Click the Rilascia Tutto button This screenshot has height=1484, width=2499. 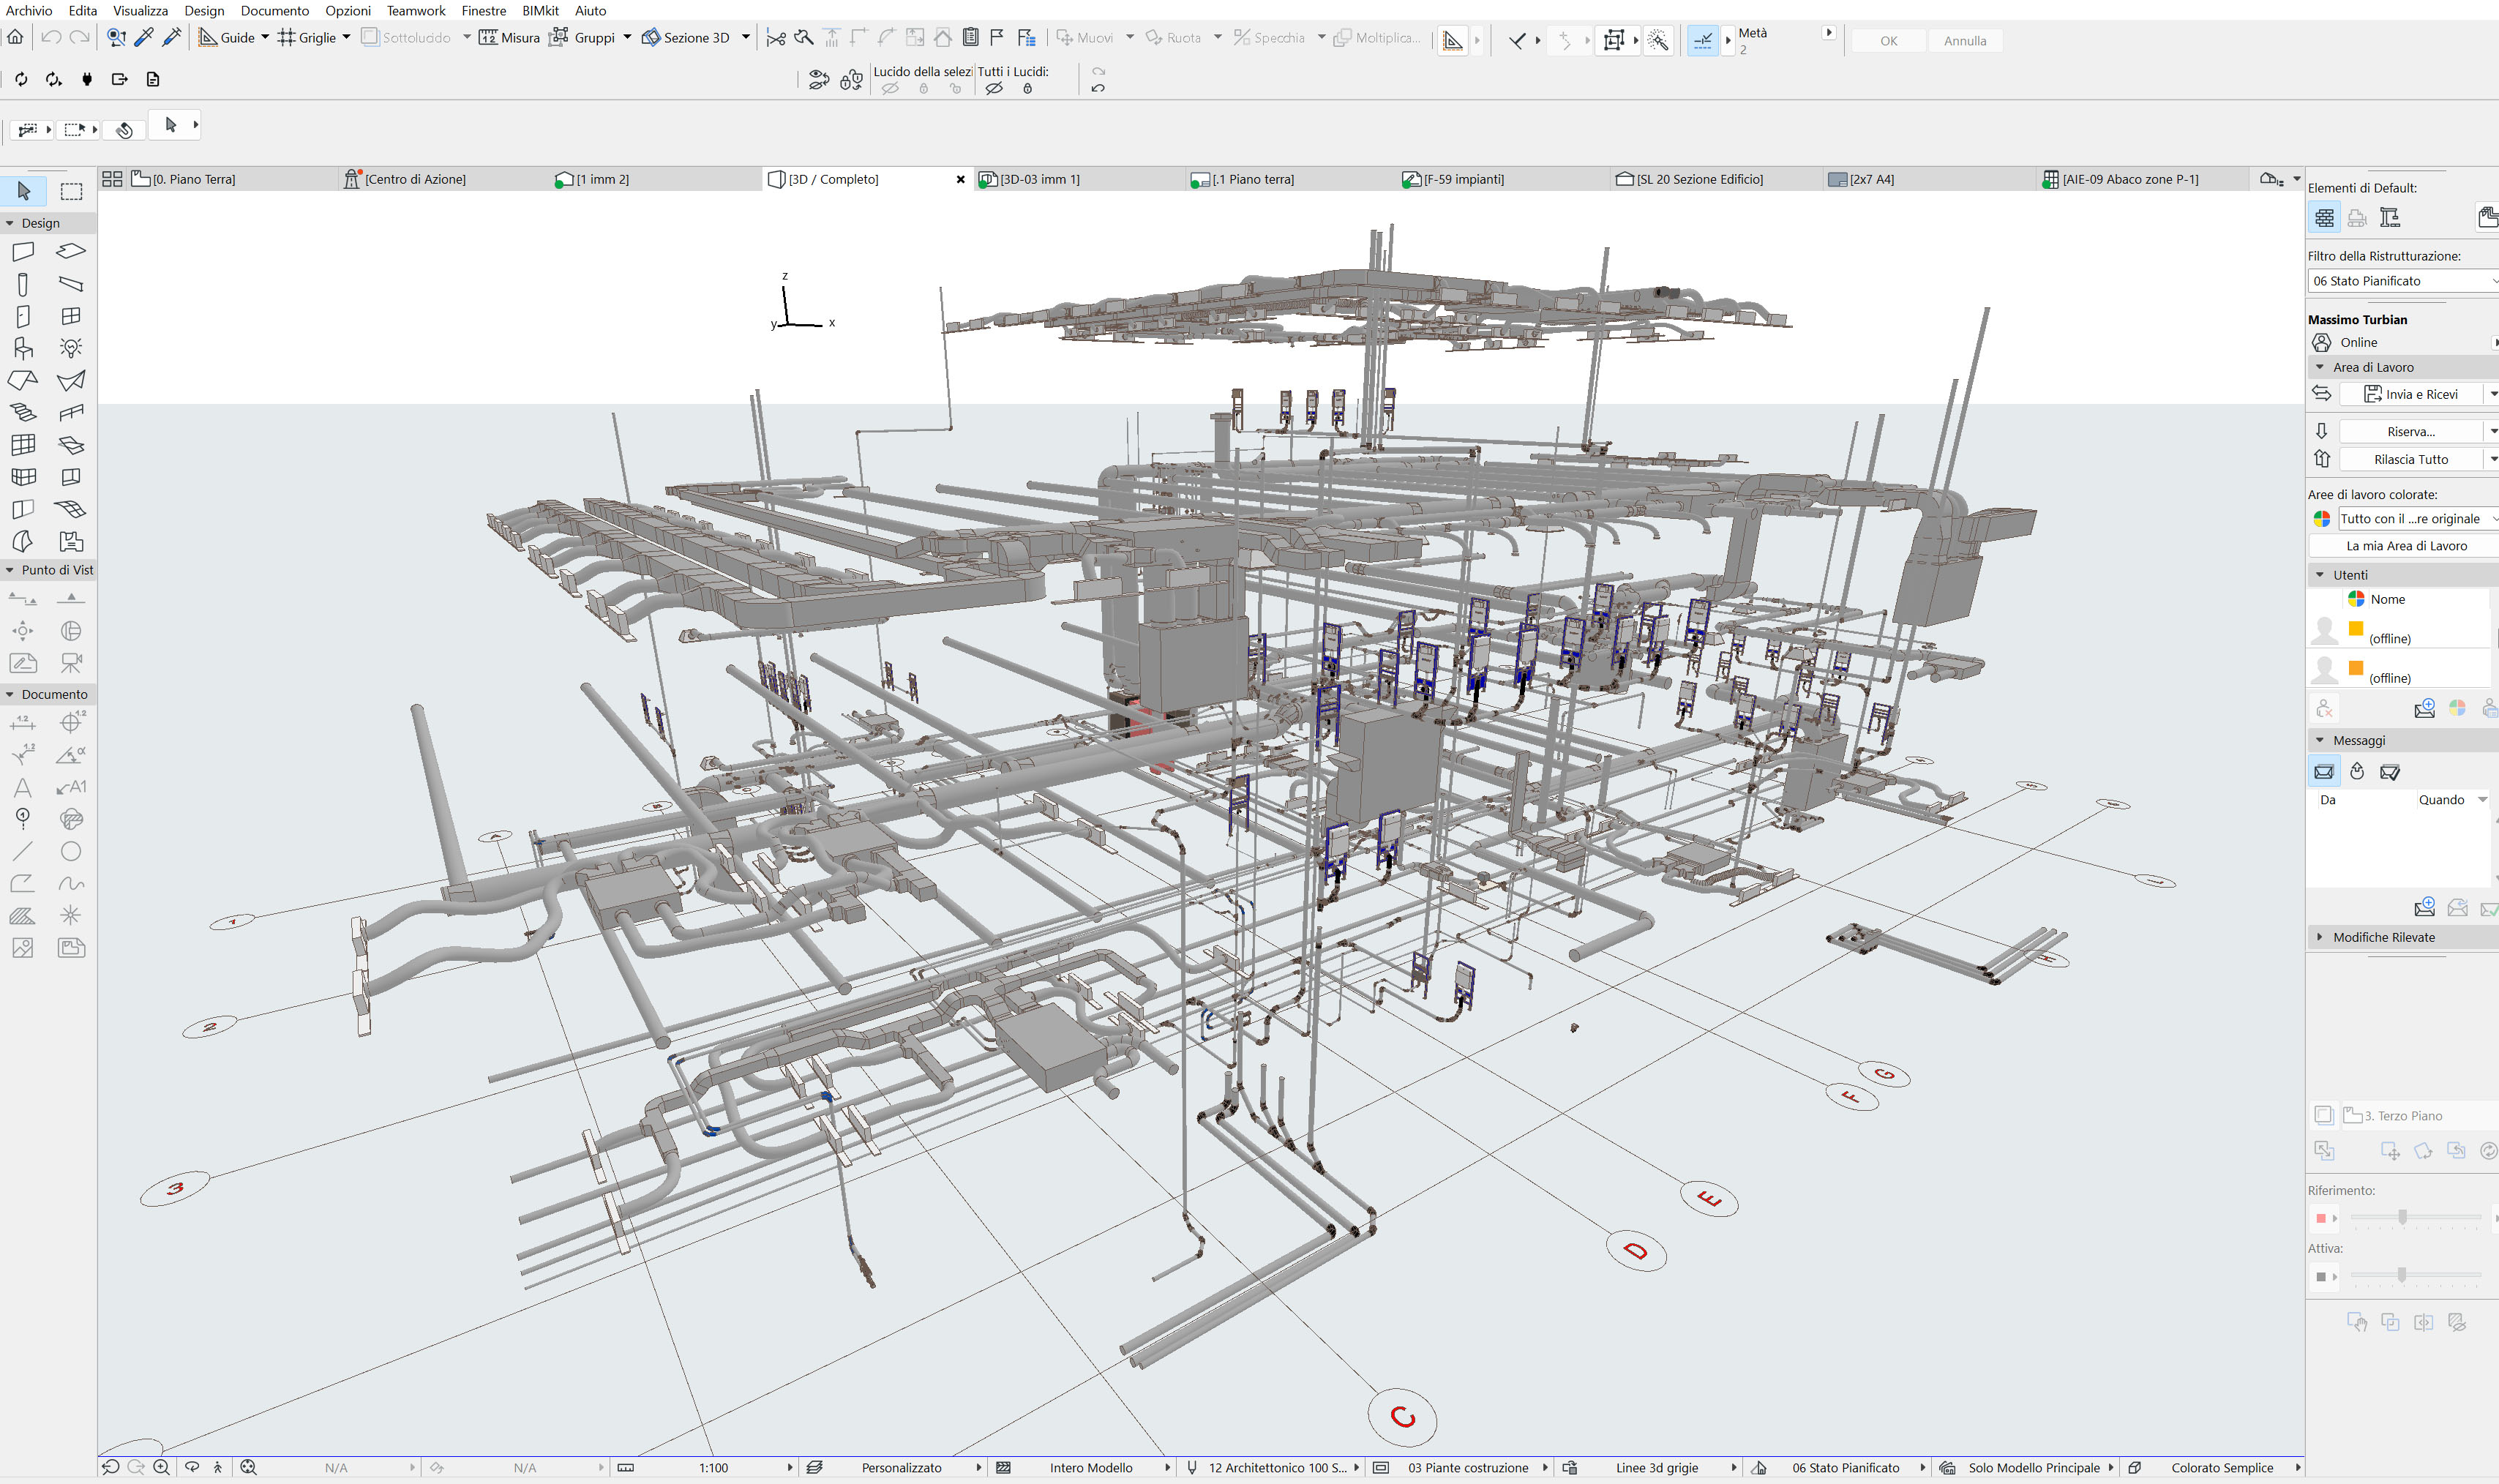click(x=2410, y=459)
